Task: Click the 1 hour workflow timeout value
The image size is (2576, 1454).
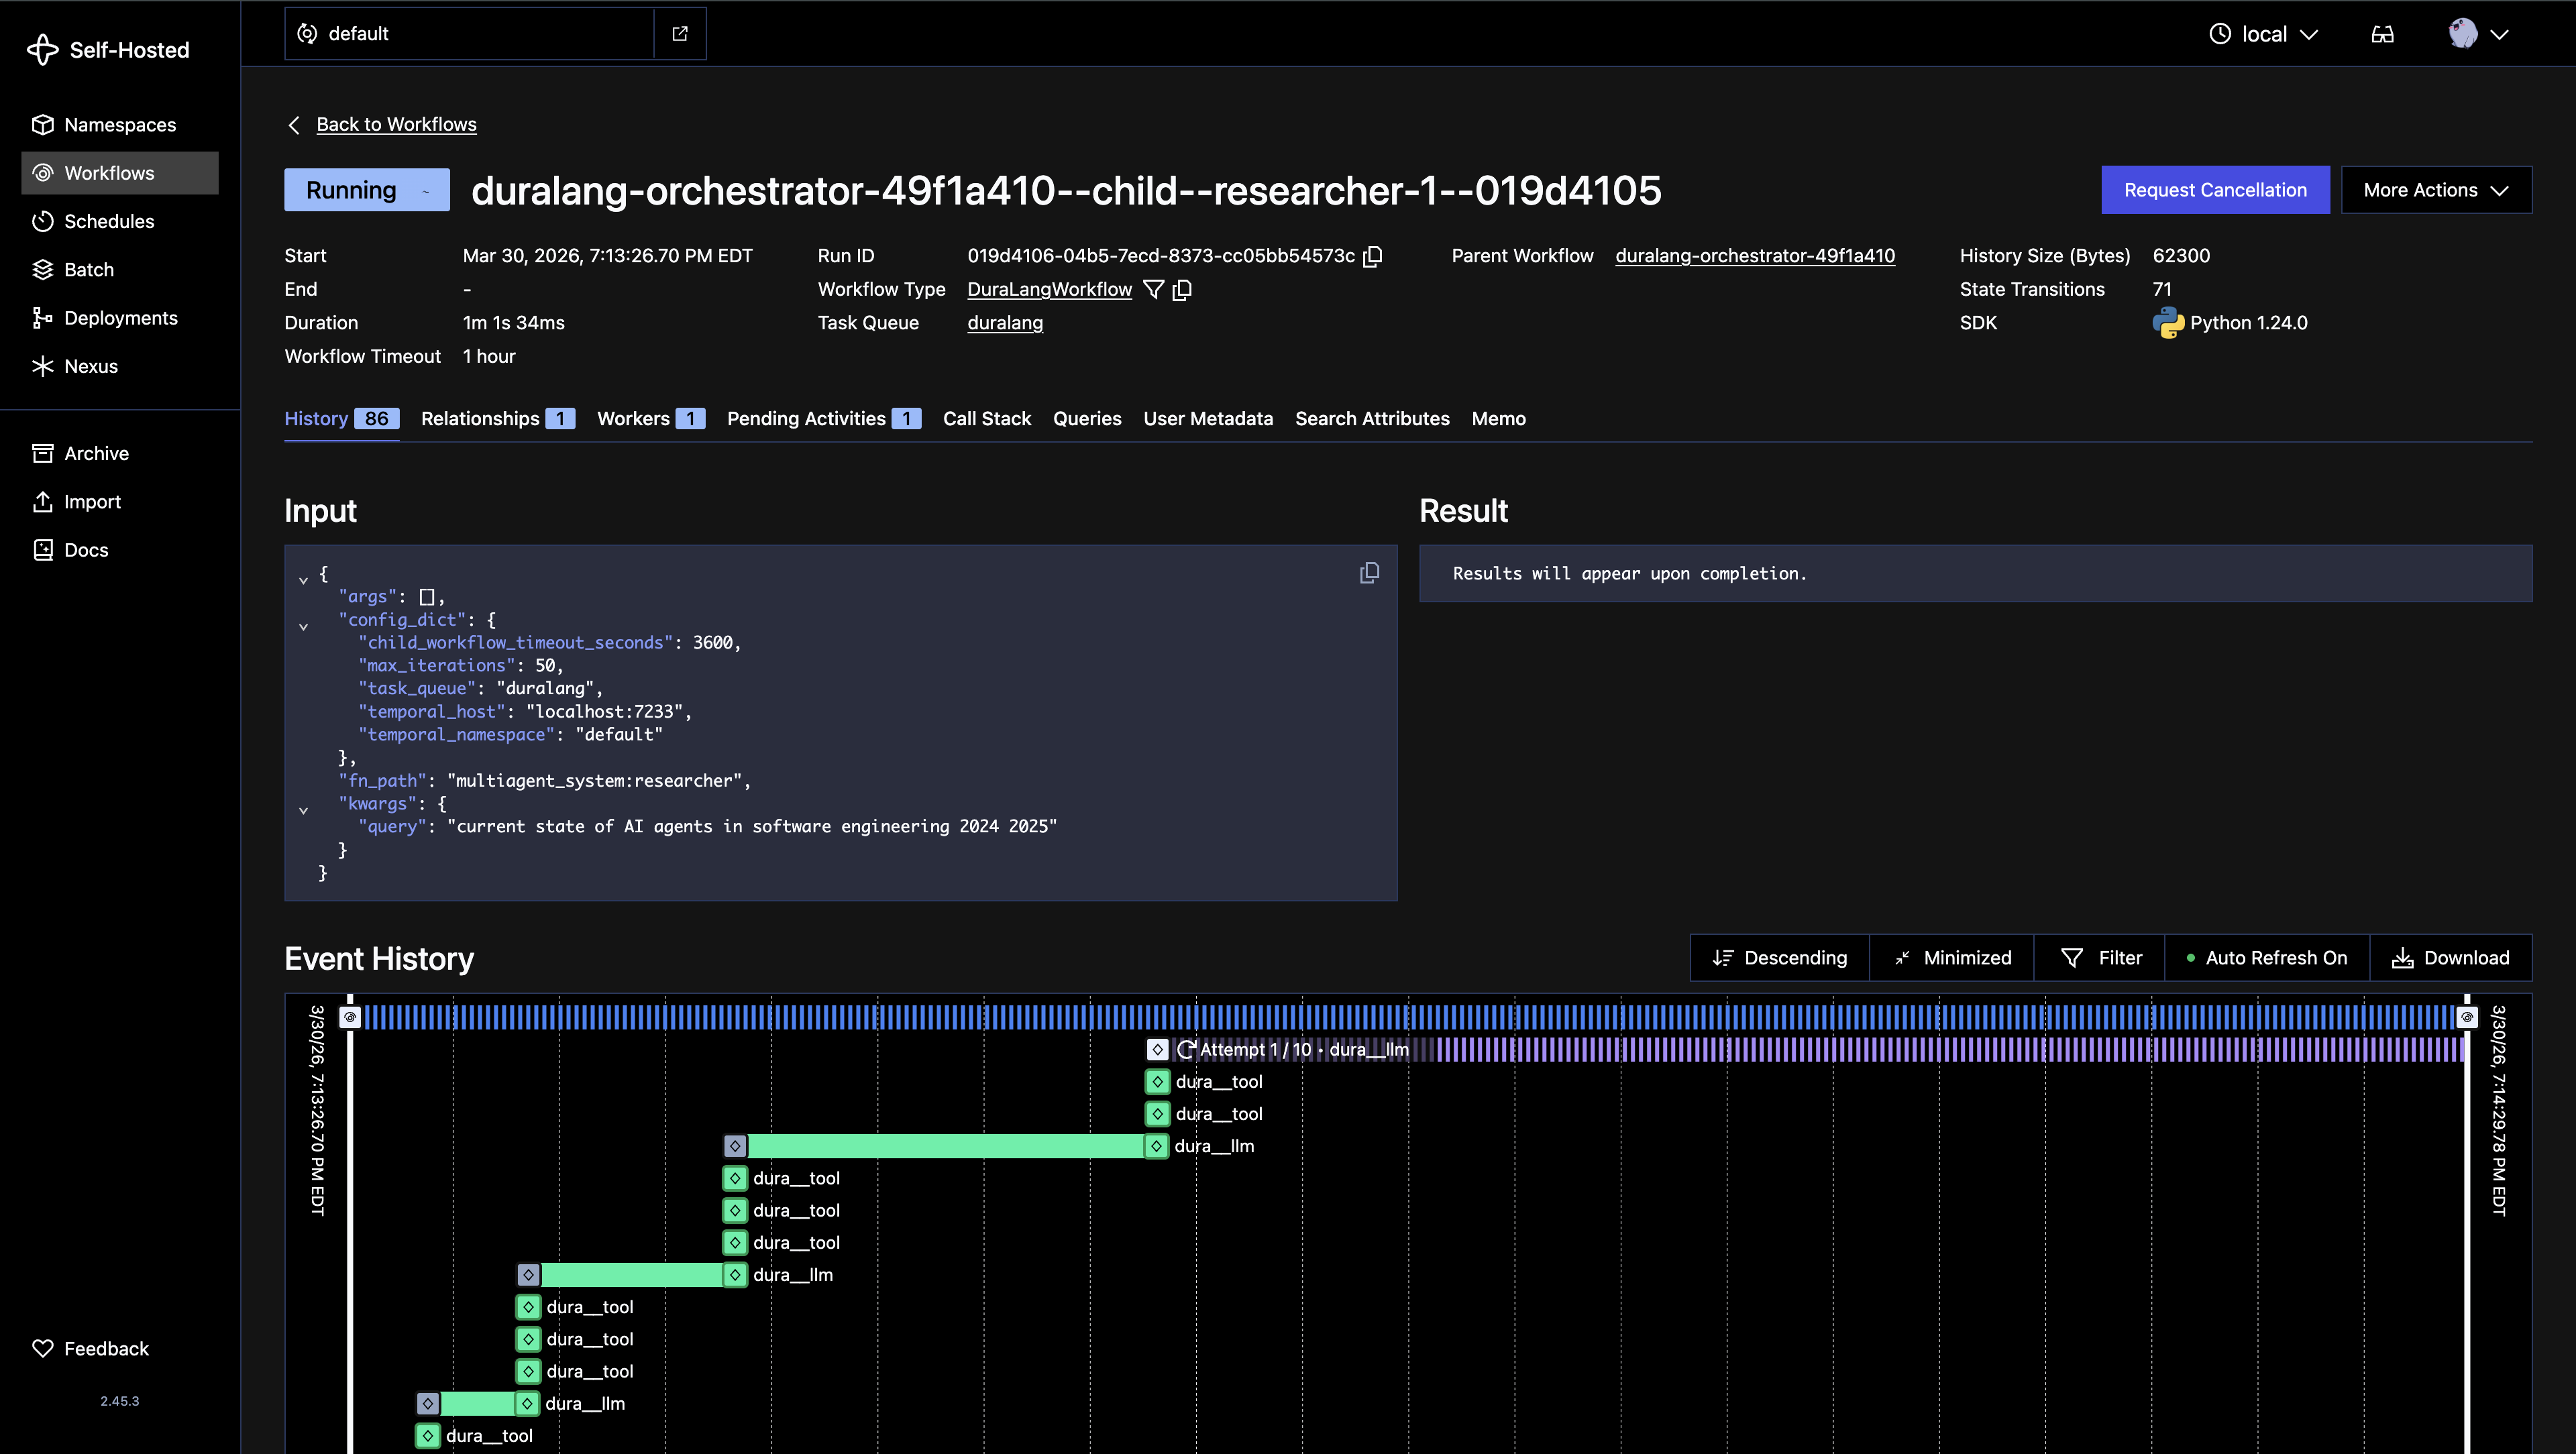Action: tap(489, 357)
